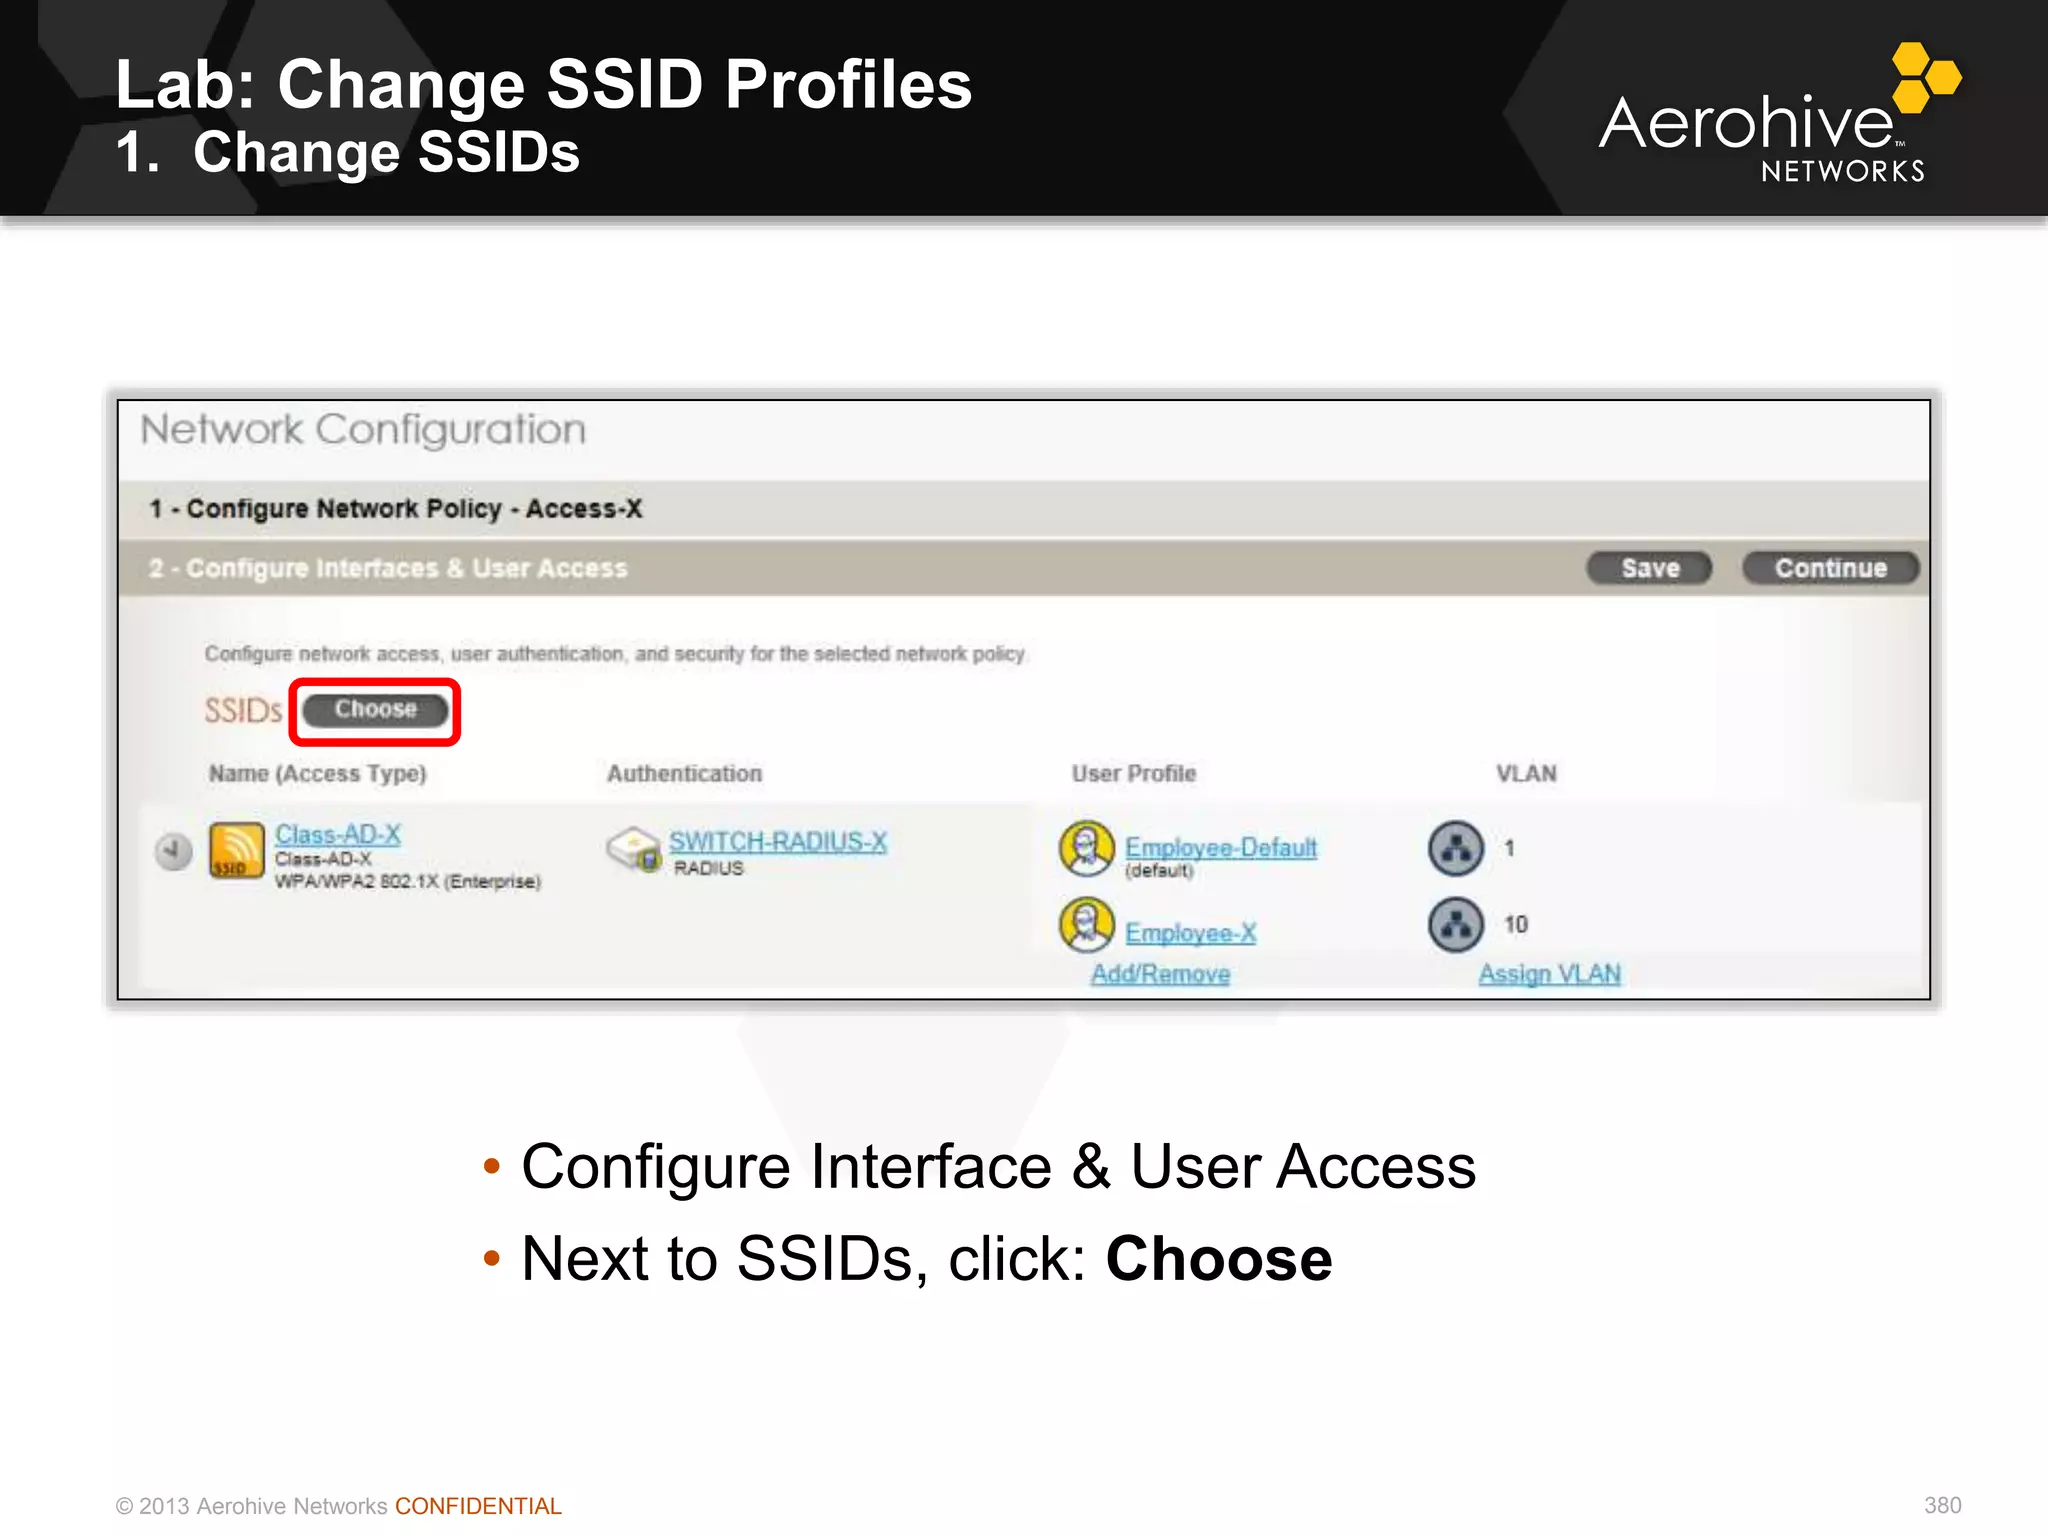The width and height of the screenshot is (2048, 1536).
Task: Click VLAN number 10 value
Action: click(x=1516, y=925)
